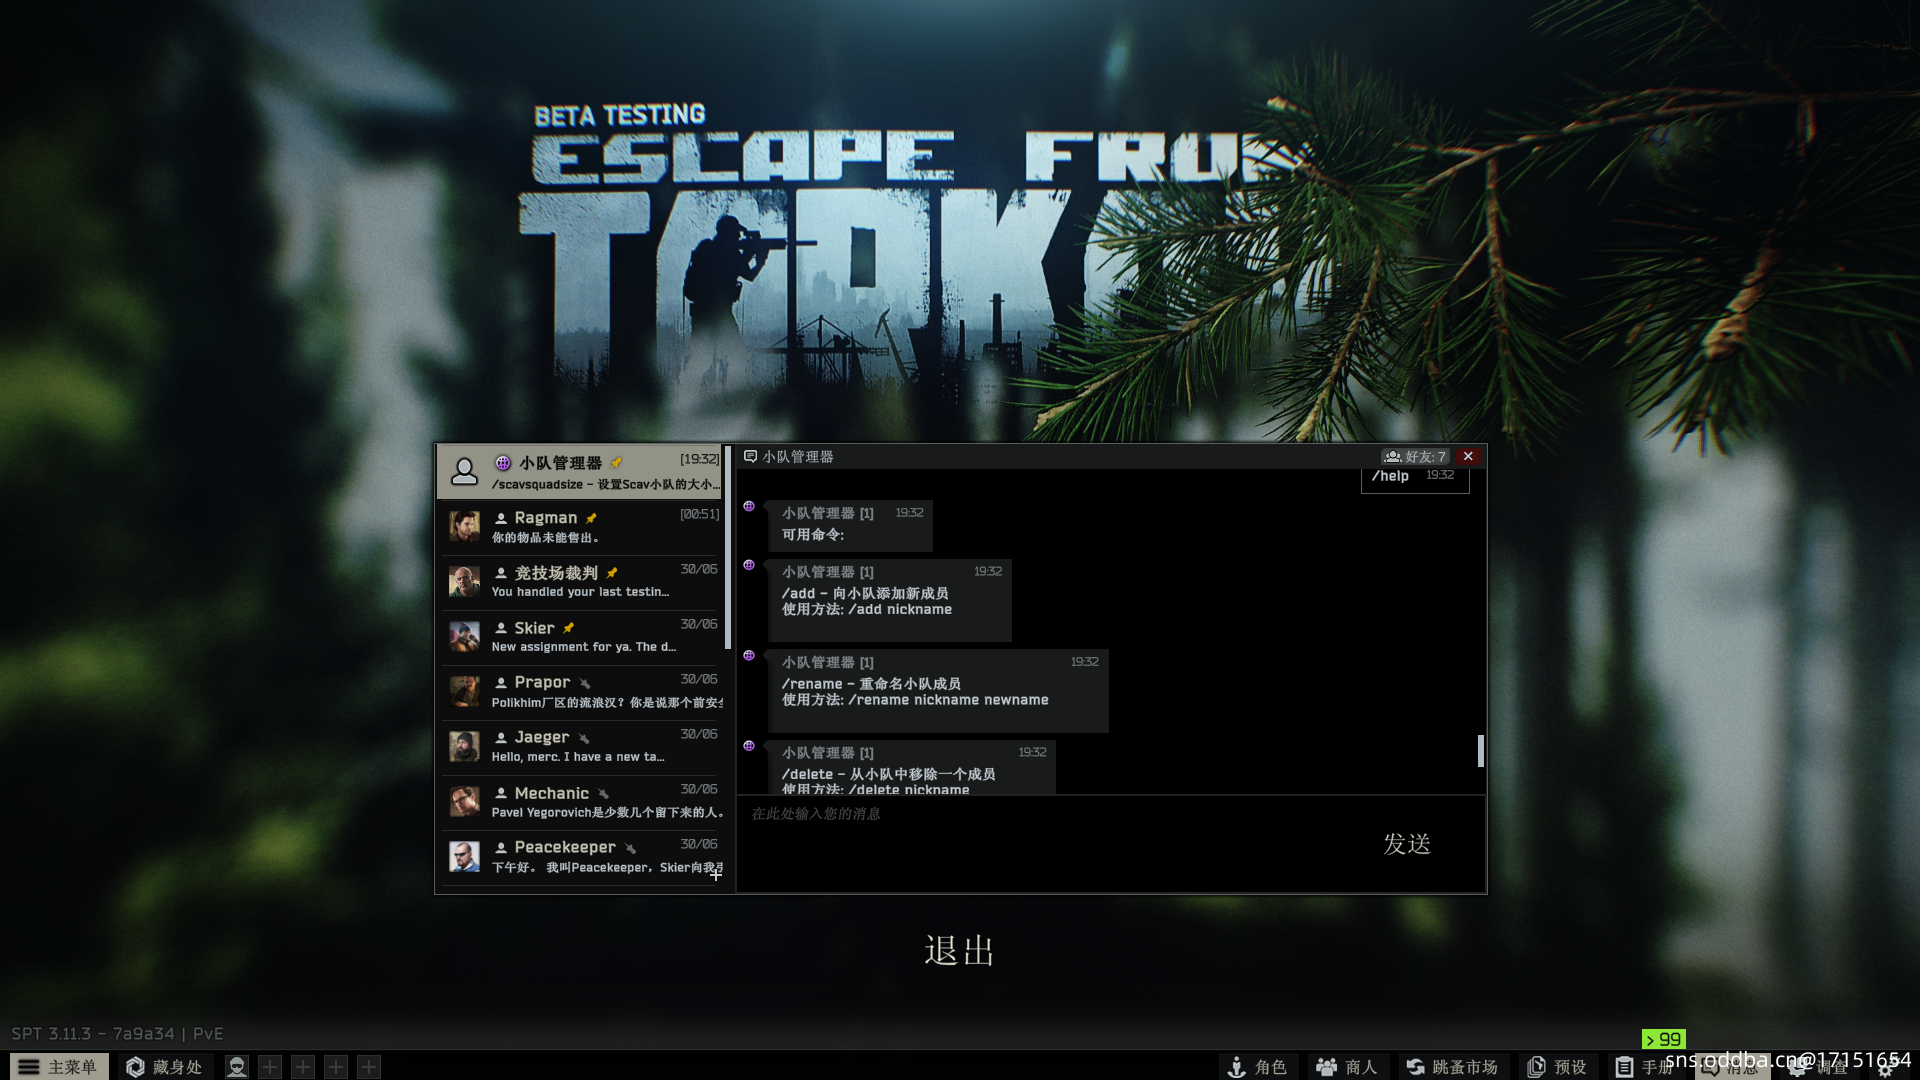Toggle the pin on Ragman conversation

point(591,518)
